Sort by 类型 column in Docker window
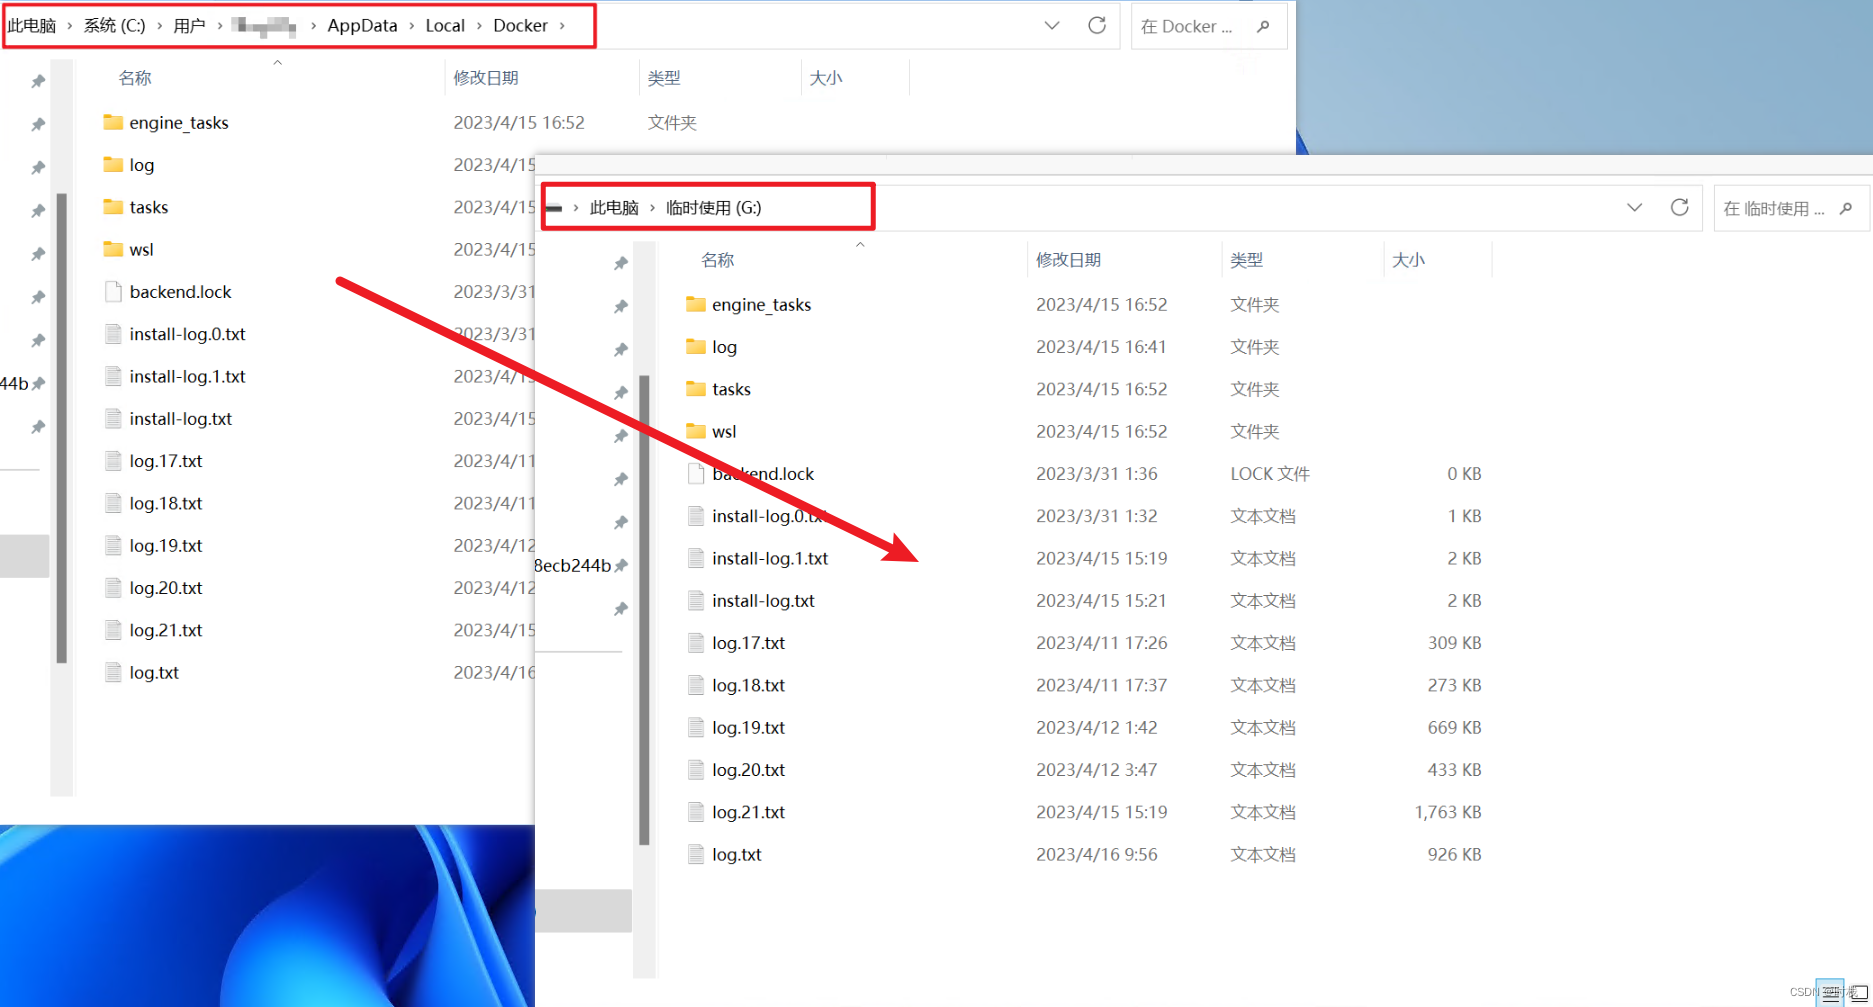1873x1007 pixels. click(x=664, y=78)
